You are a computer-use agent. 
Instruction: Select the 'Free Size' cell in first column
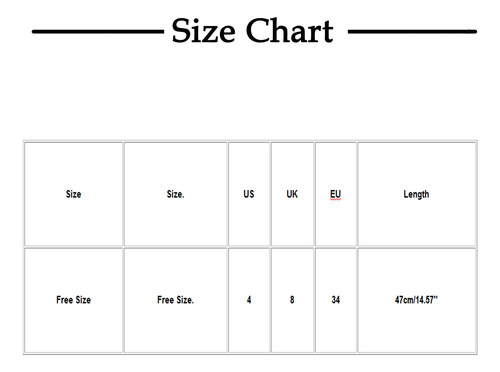pos(74,300)
